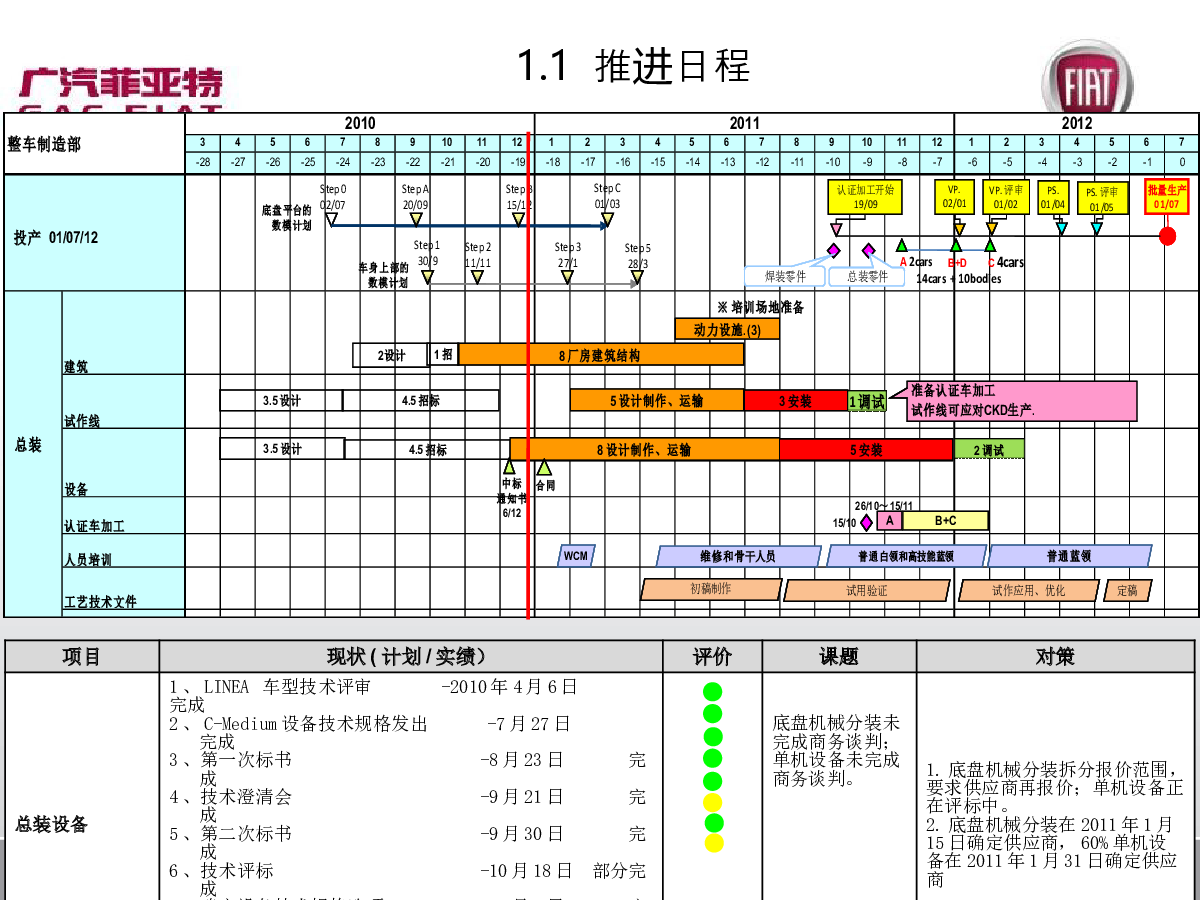
Task: Select the 8设计制作、运输 bar in 设备
Action: click(x=645, y=449)
